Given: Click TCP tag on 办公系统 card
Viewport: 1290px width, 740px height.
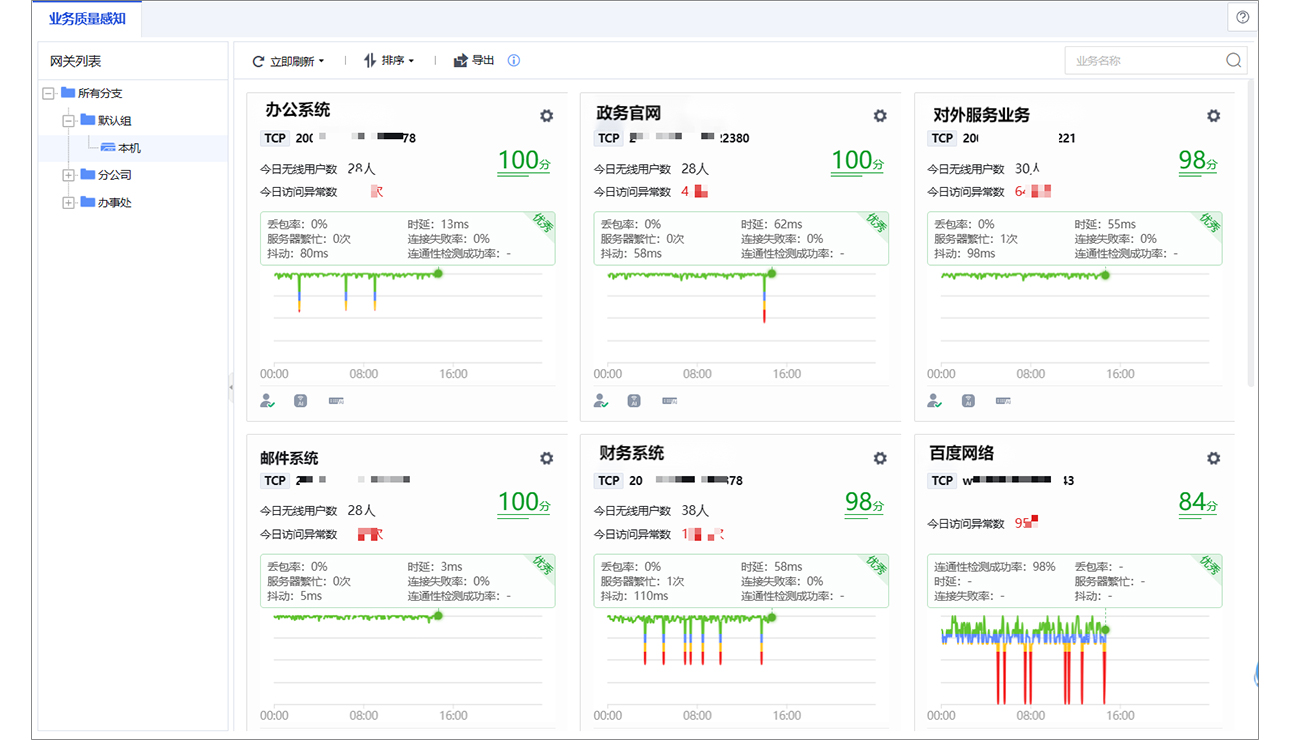Looking at the screenshot, I should [x=275, y=138].
